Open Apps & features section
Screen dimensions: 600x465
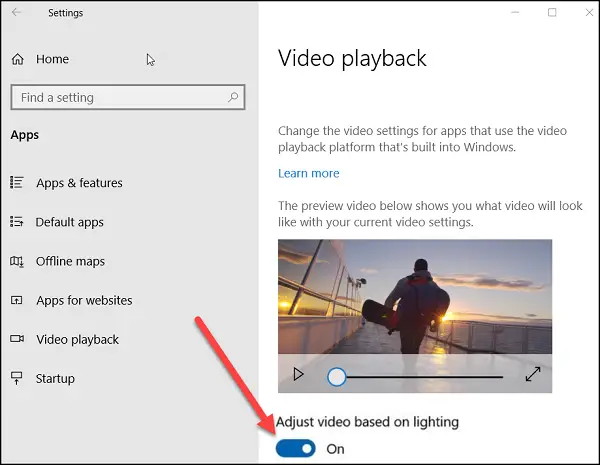79,183
